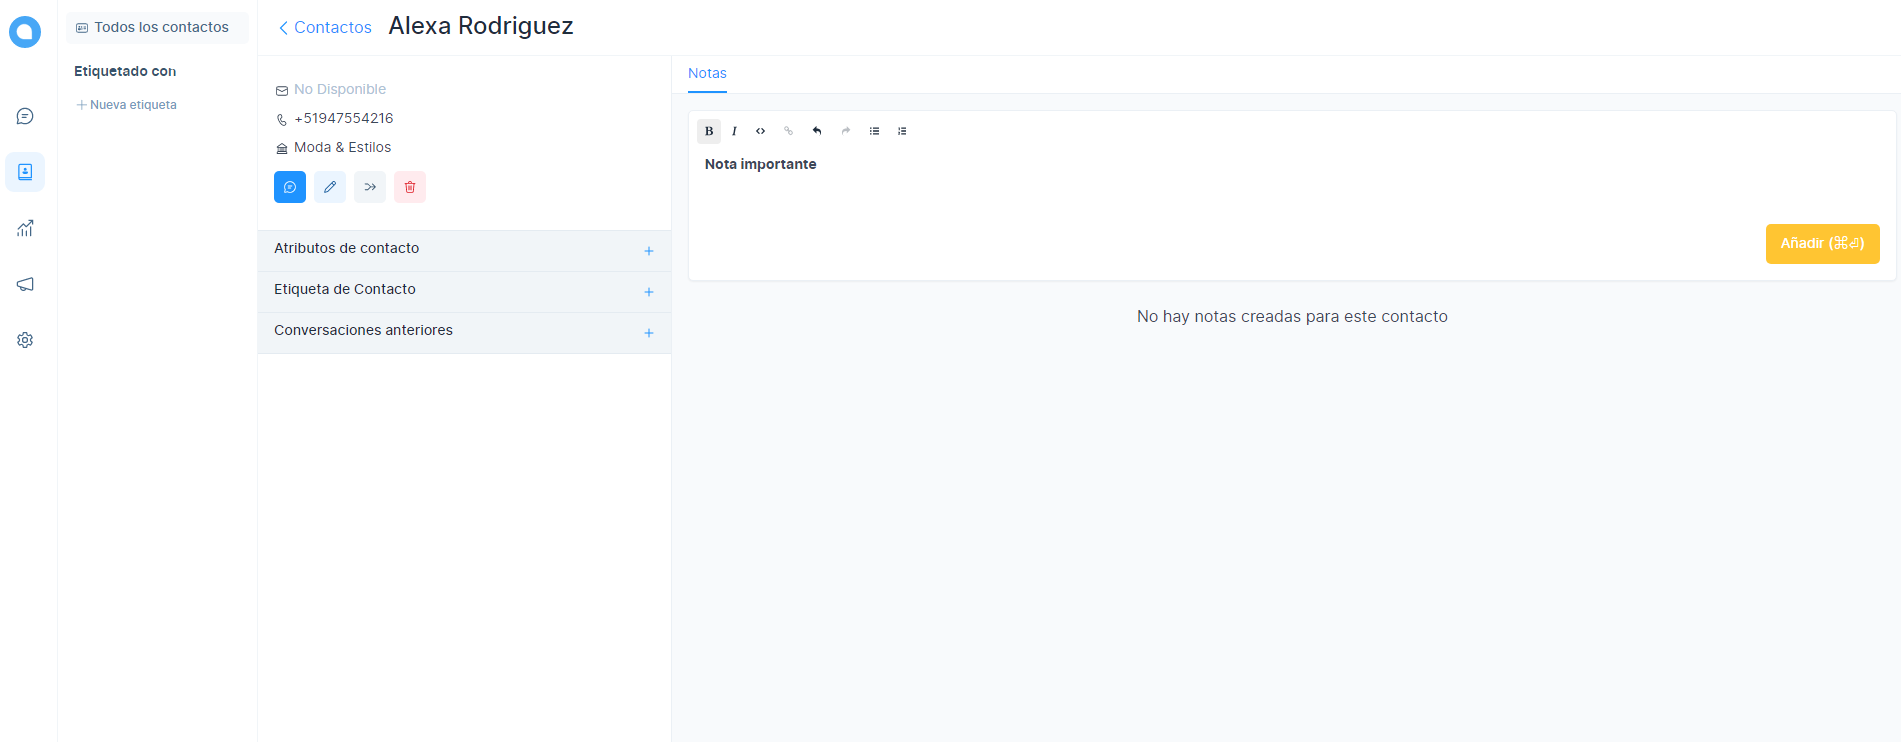This screenshot has width=1901, height=742.
Task: Click the merge contact double-arrow icon
Action: 370,187
